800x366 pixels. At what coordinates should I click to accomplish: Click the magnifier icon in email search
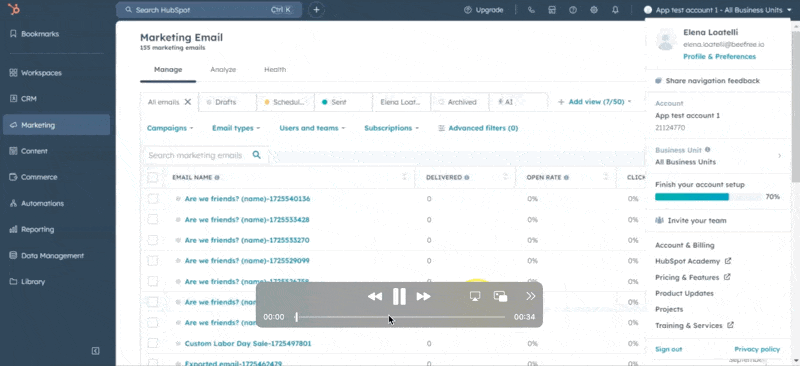pyautogui.click(x=257, y=155)
